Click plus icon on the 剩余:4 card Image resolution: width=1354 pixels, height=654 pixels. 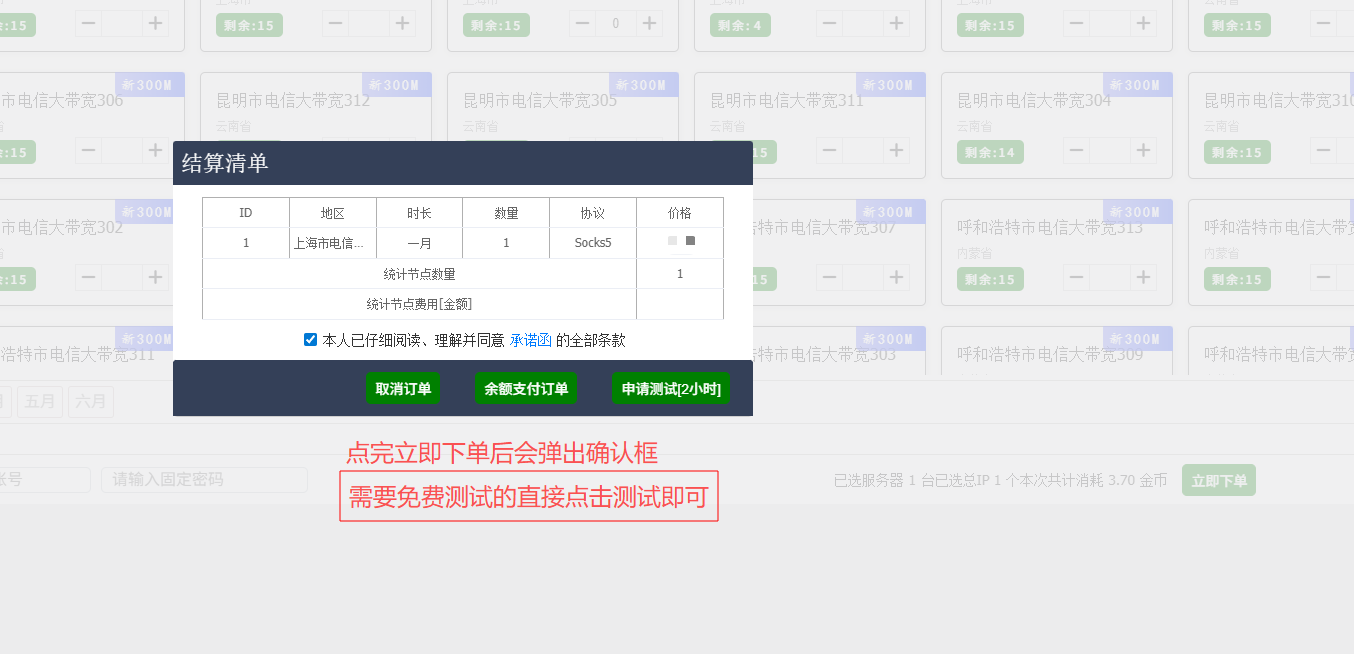896,23
